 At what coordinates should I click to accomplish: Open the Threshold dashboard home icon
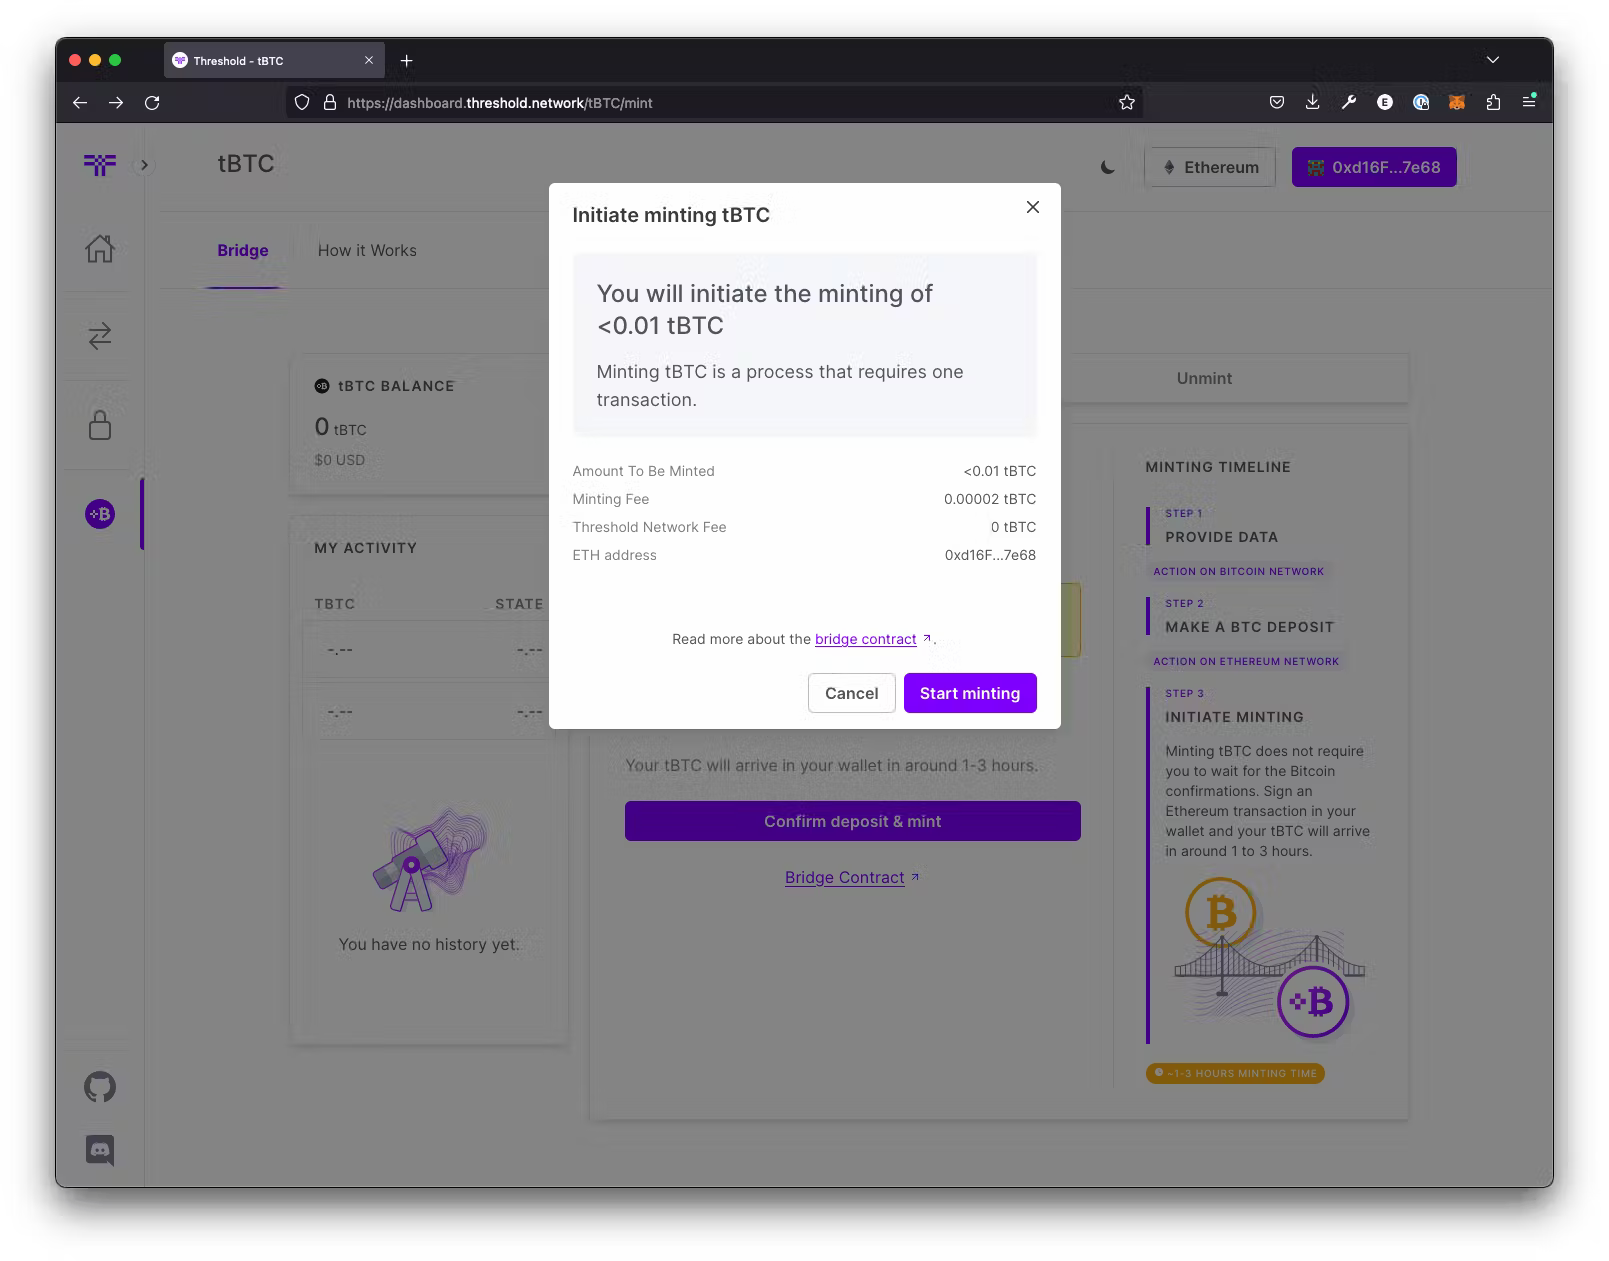[99, 251]
